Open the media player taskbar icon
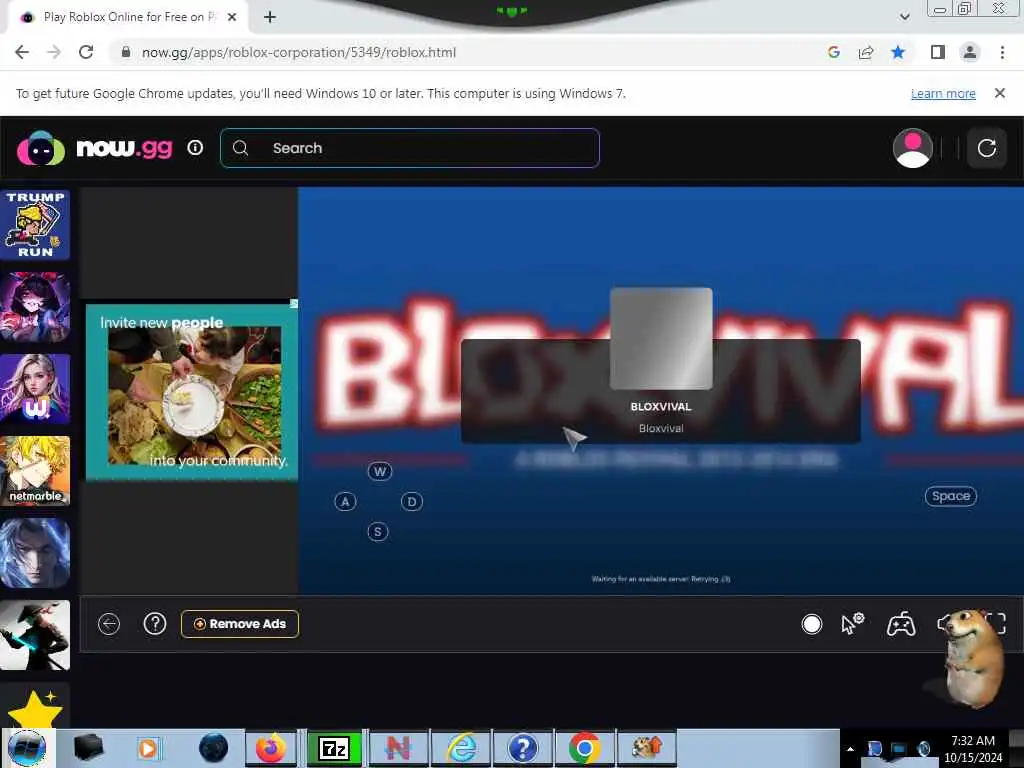 (x=148, y=748)
